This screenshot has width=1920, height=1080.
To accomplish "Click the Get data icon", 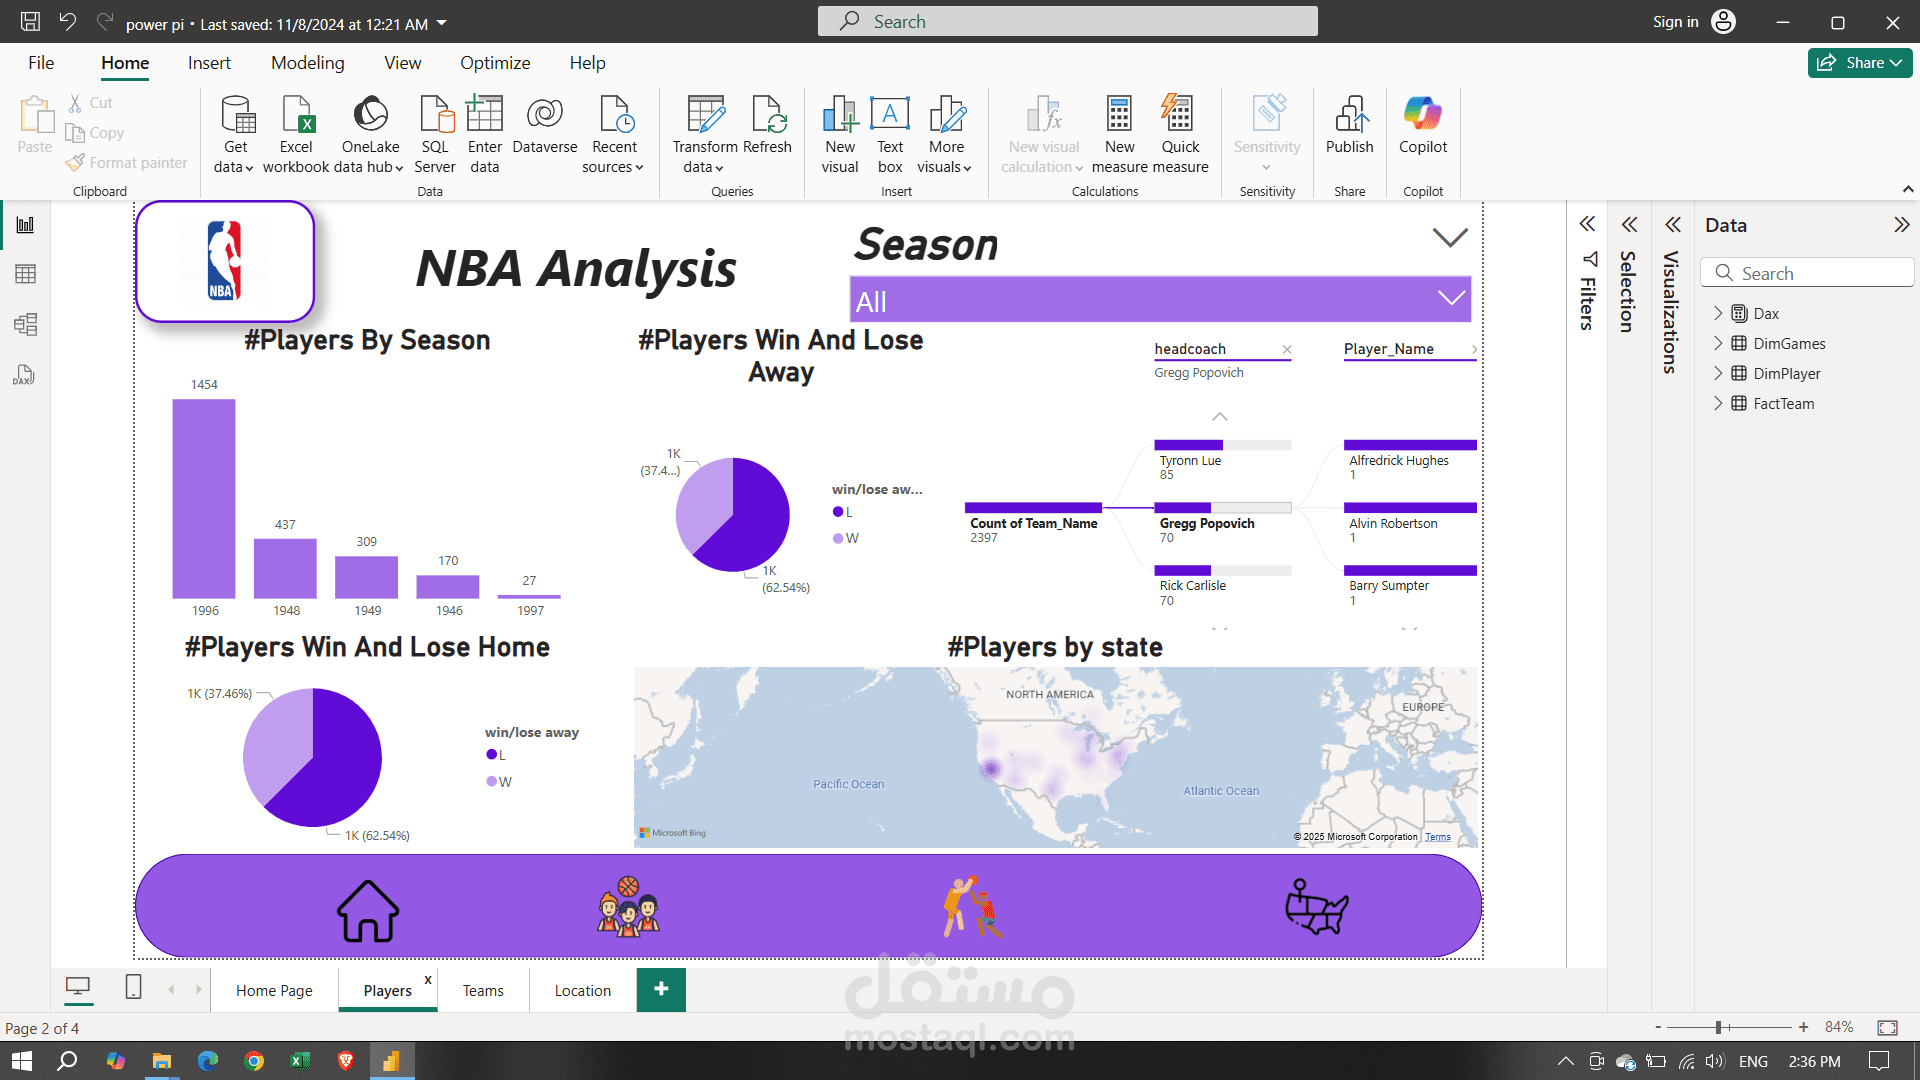I will 236,116.
